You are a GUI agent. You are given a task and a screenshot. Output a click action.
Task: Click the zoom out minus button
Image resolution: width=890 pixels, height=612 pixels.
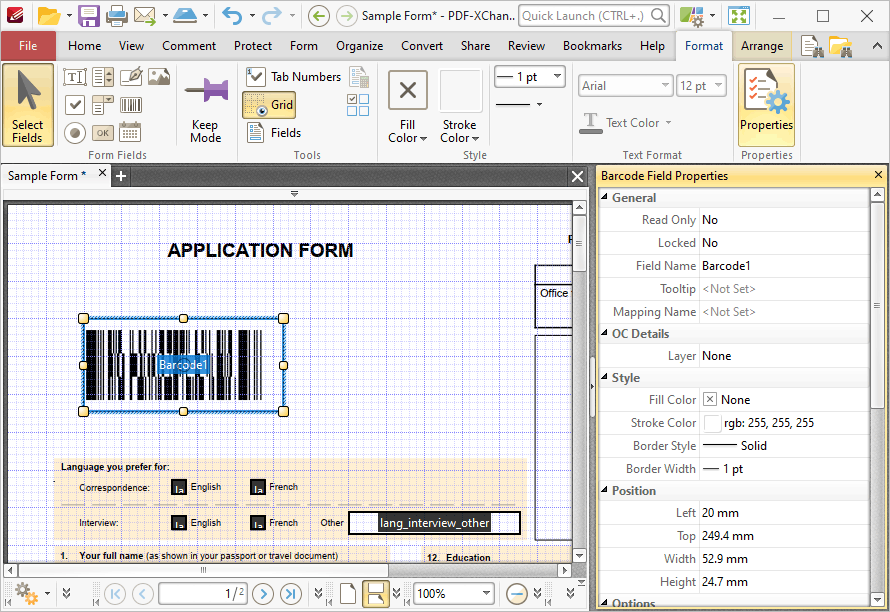[517, 594]
